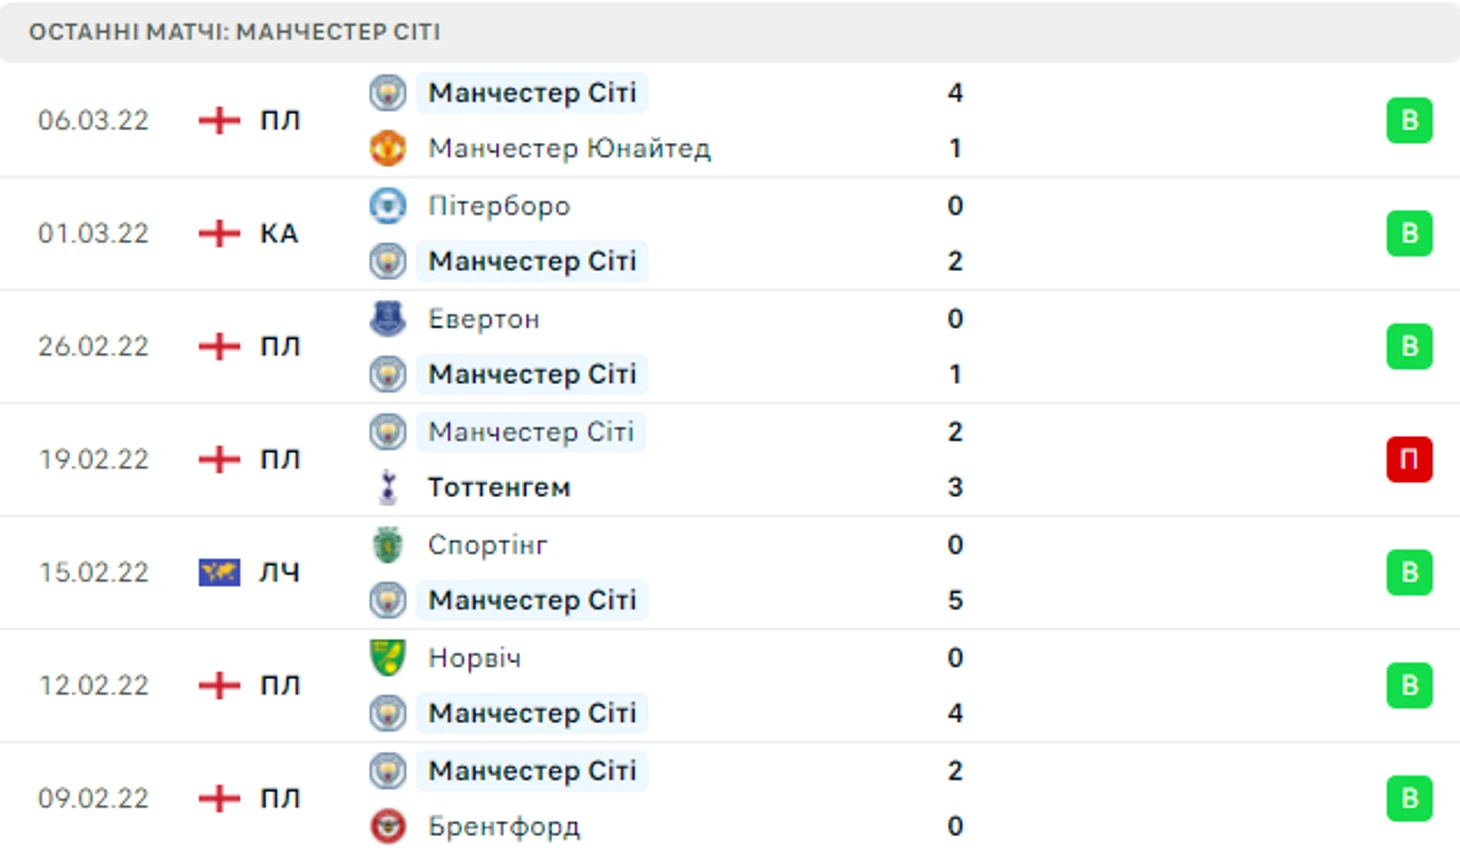Viewport: 1460px width, 851px height.
Task: Click the 26.02.22 match date
Action: coord(93,346)
